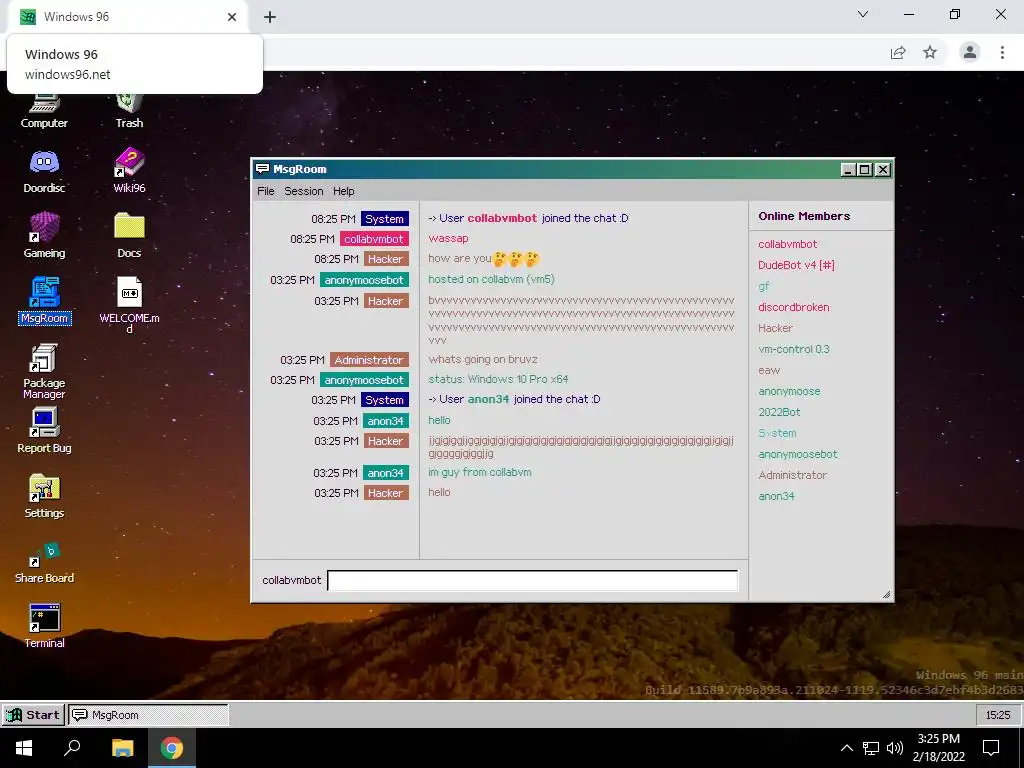Select the Windows 96 browser tab
Screen dimensions: 1024x768
127,17
